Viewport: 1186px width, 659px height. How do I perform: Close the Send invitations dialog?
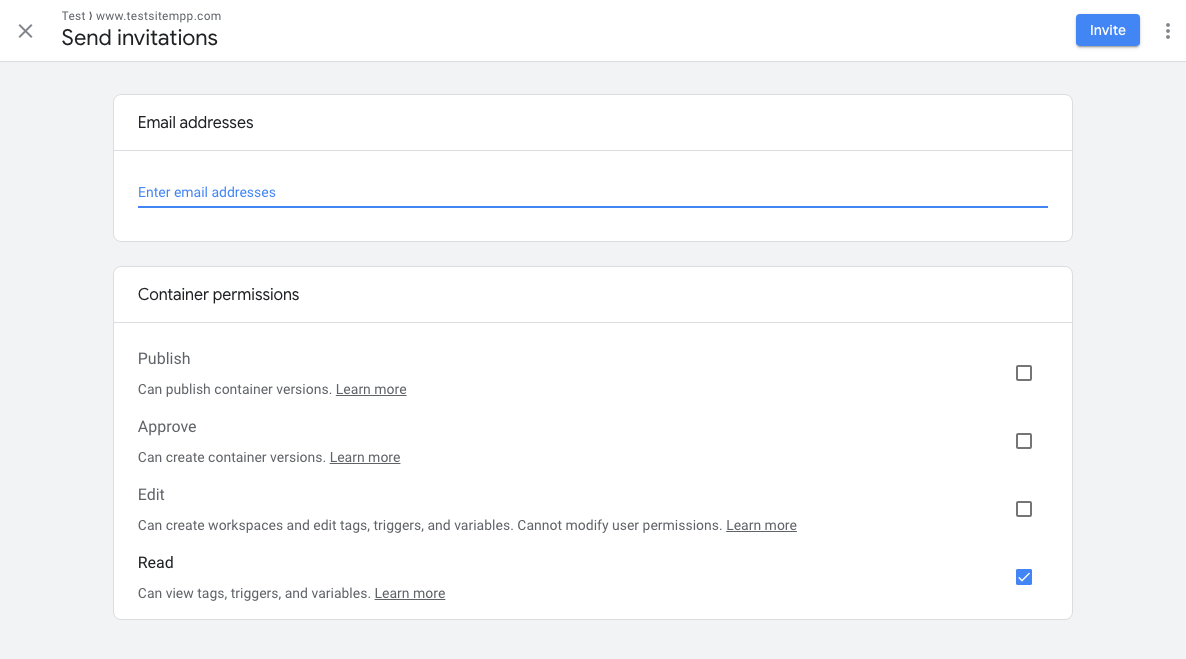coord(26,31)
